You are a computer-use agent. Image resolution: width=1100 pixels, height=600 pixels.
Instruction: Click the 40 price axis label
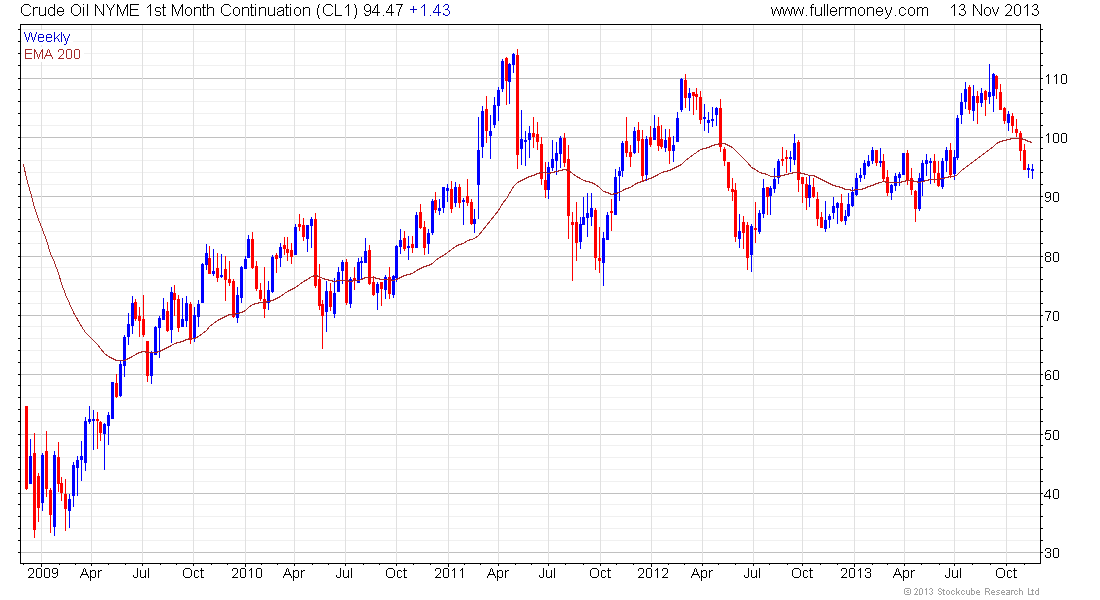(x=1052, y=494)
